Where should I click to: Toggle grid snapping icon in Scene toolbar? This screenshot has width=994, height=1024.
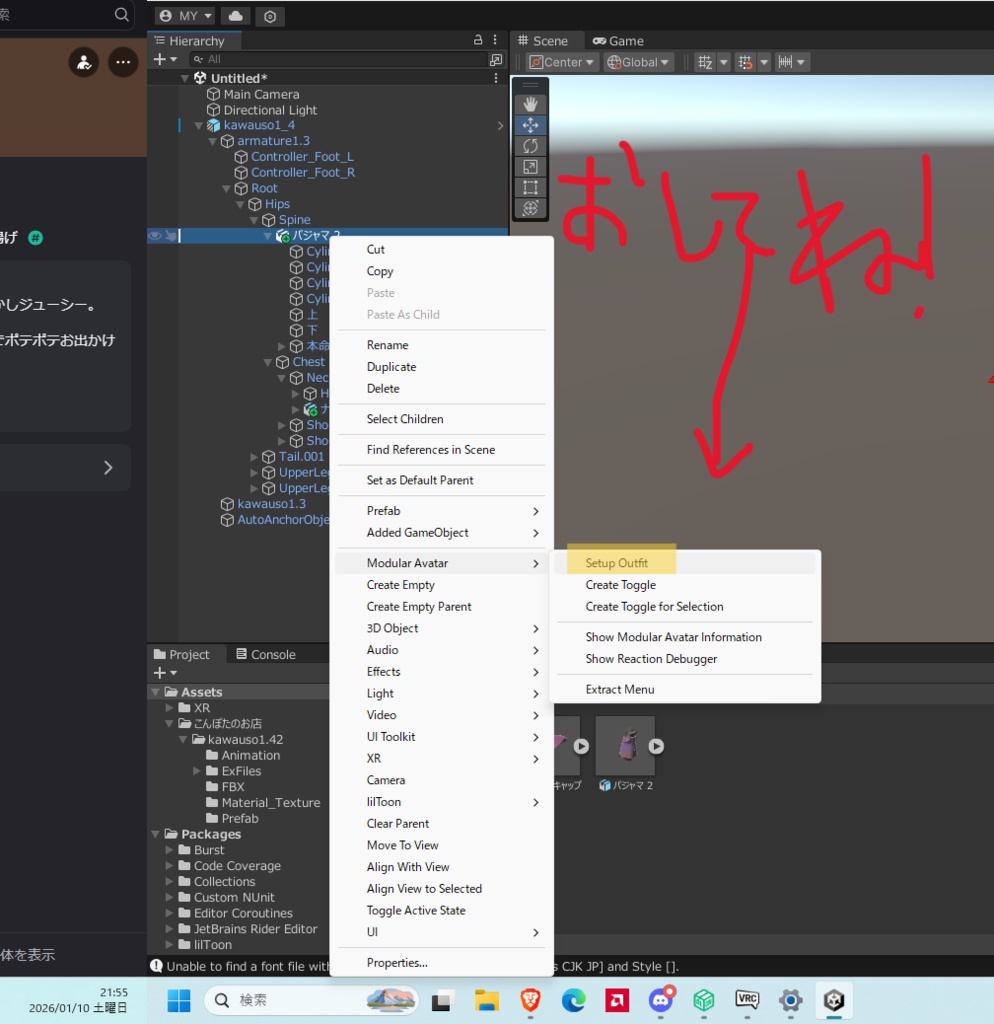click(745, 62)
